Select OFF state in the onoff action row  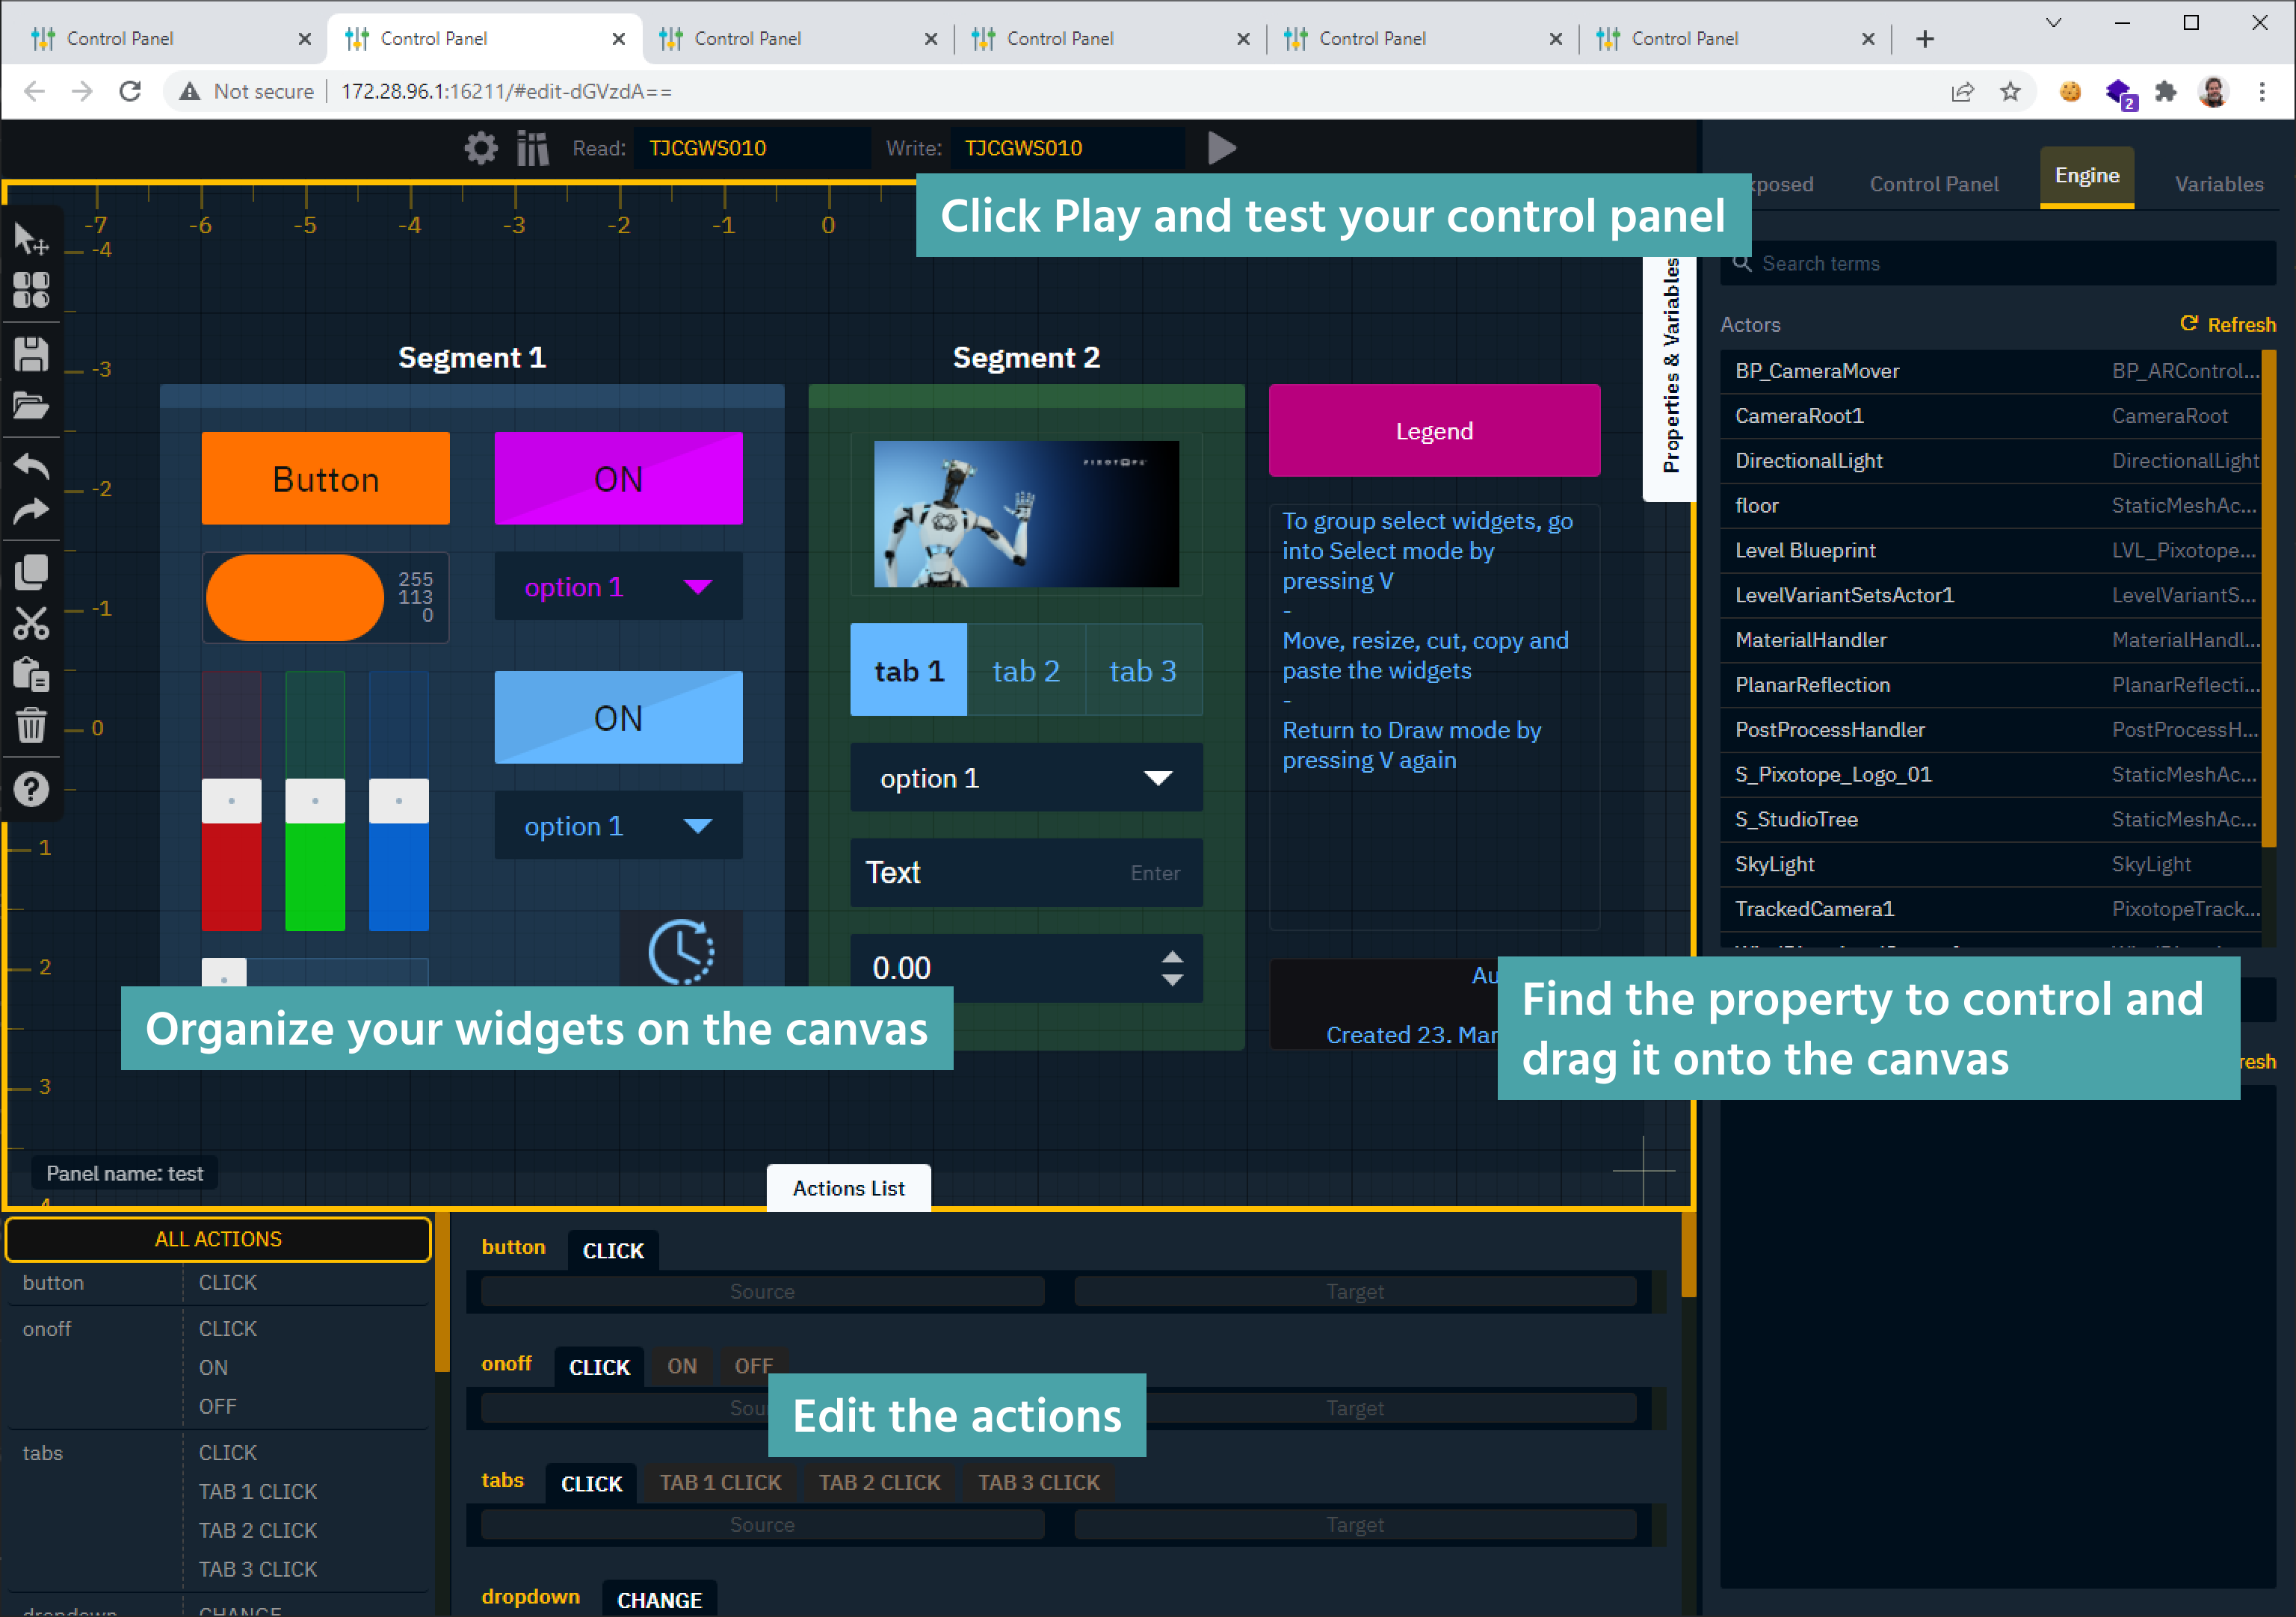point(753,1365)
